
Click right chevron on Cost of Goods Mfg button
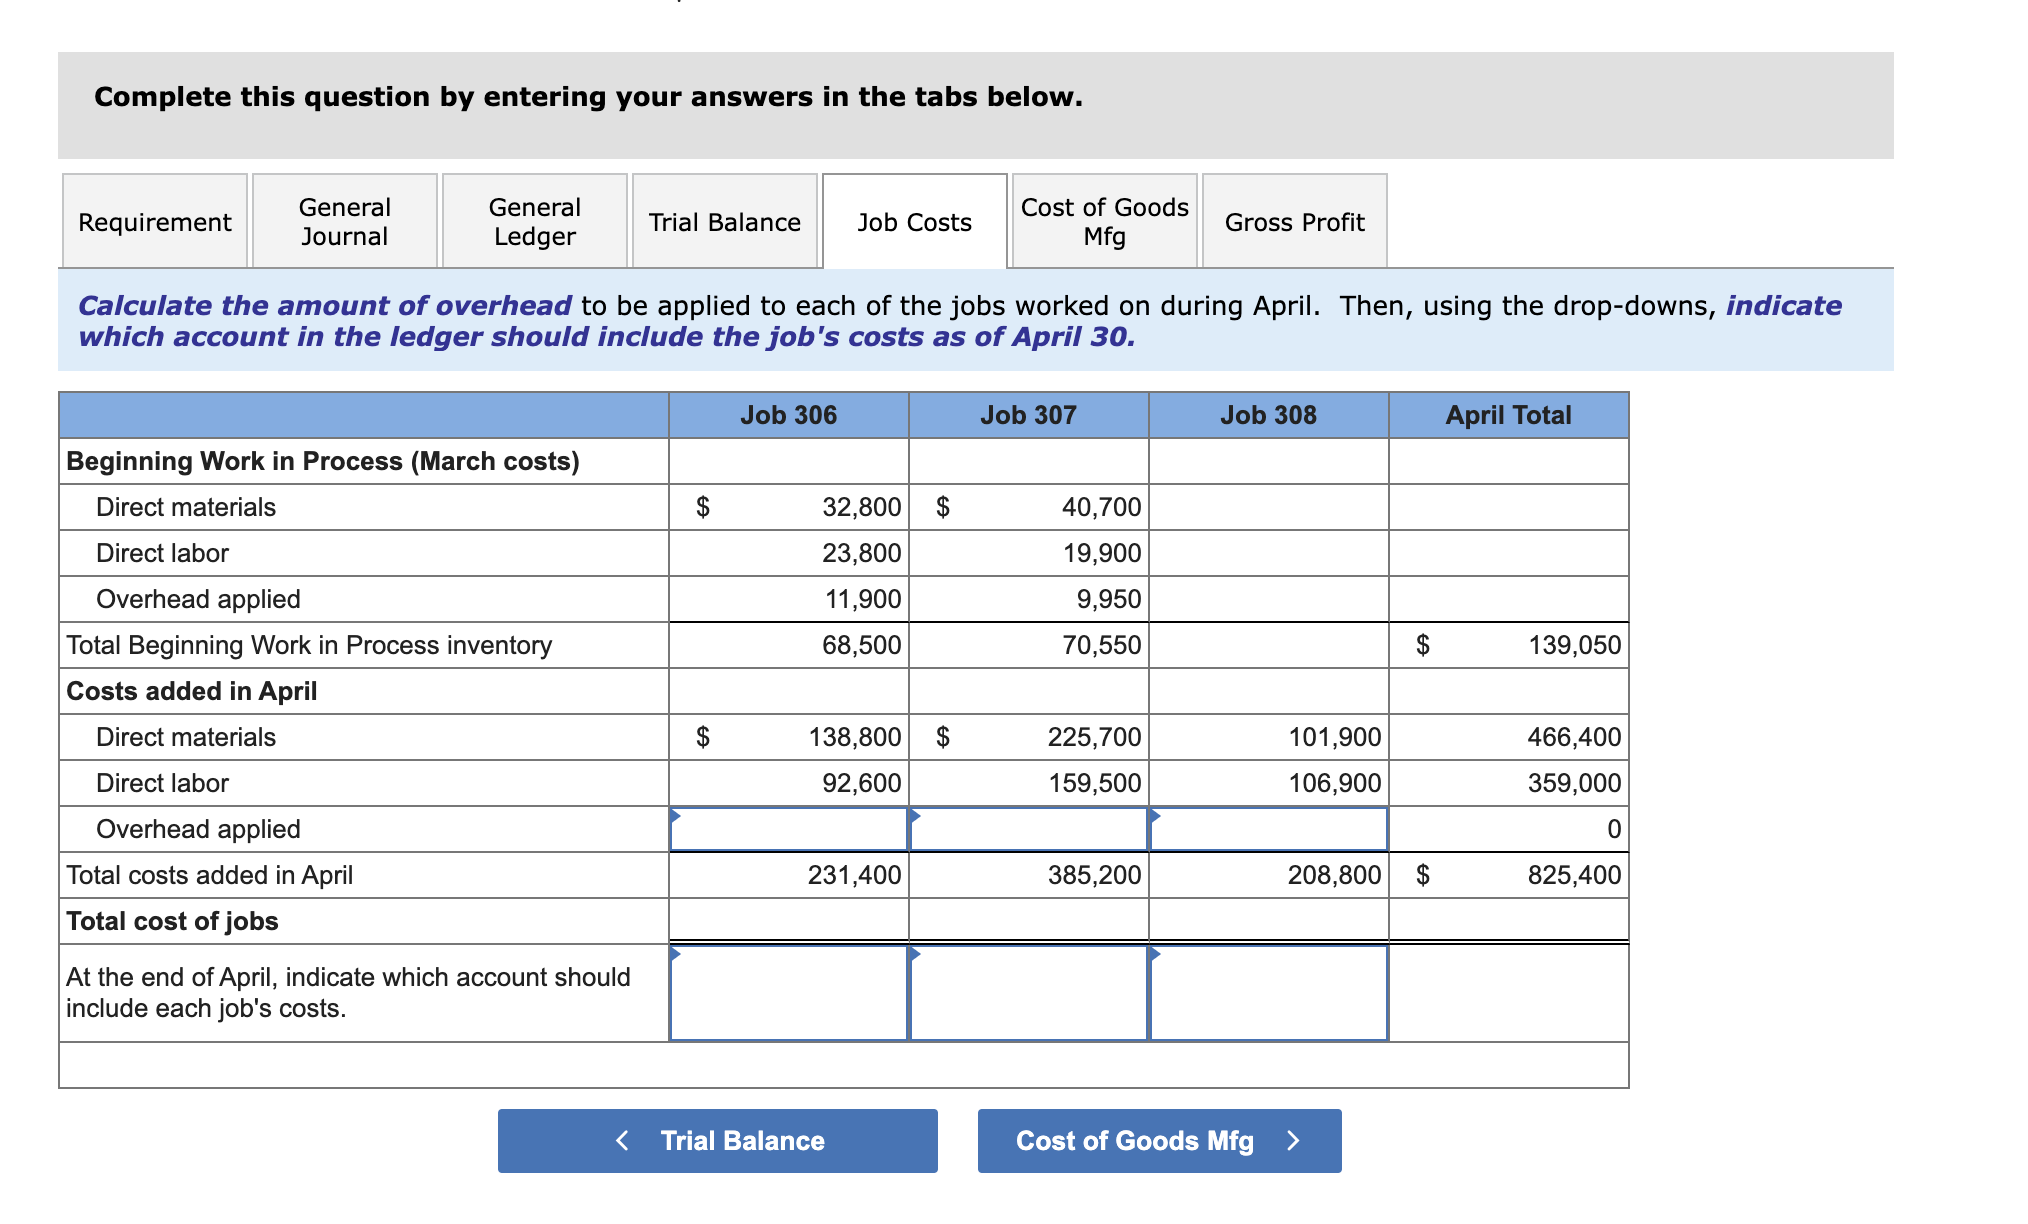point(1293,1140)
